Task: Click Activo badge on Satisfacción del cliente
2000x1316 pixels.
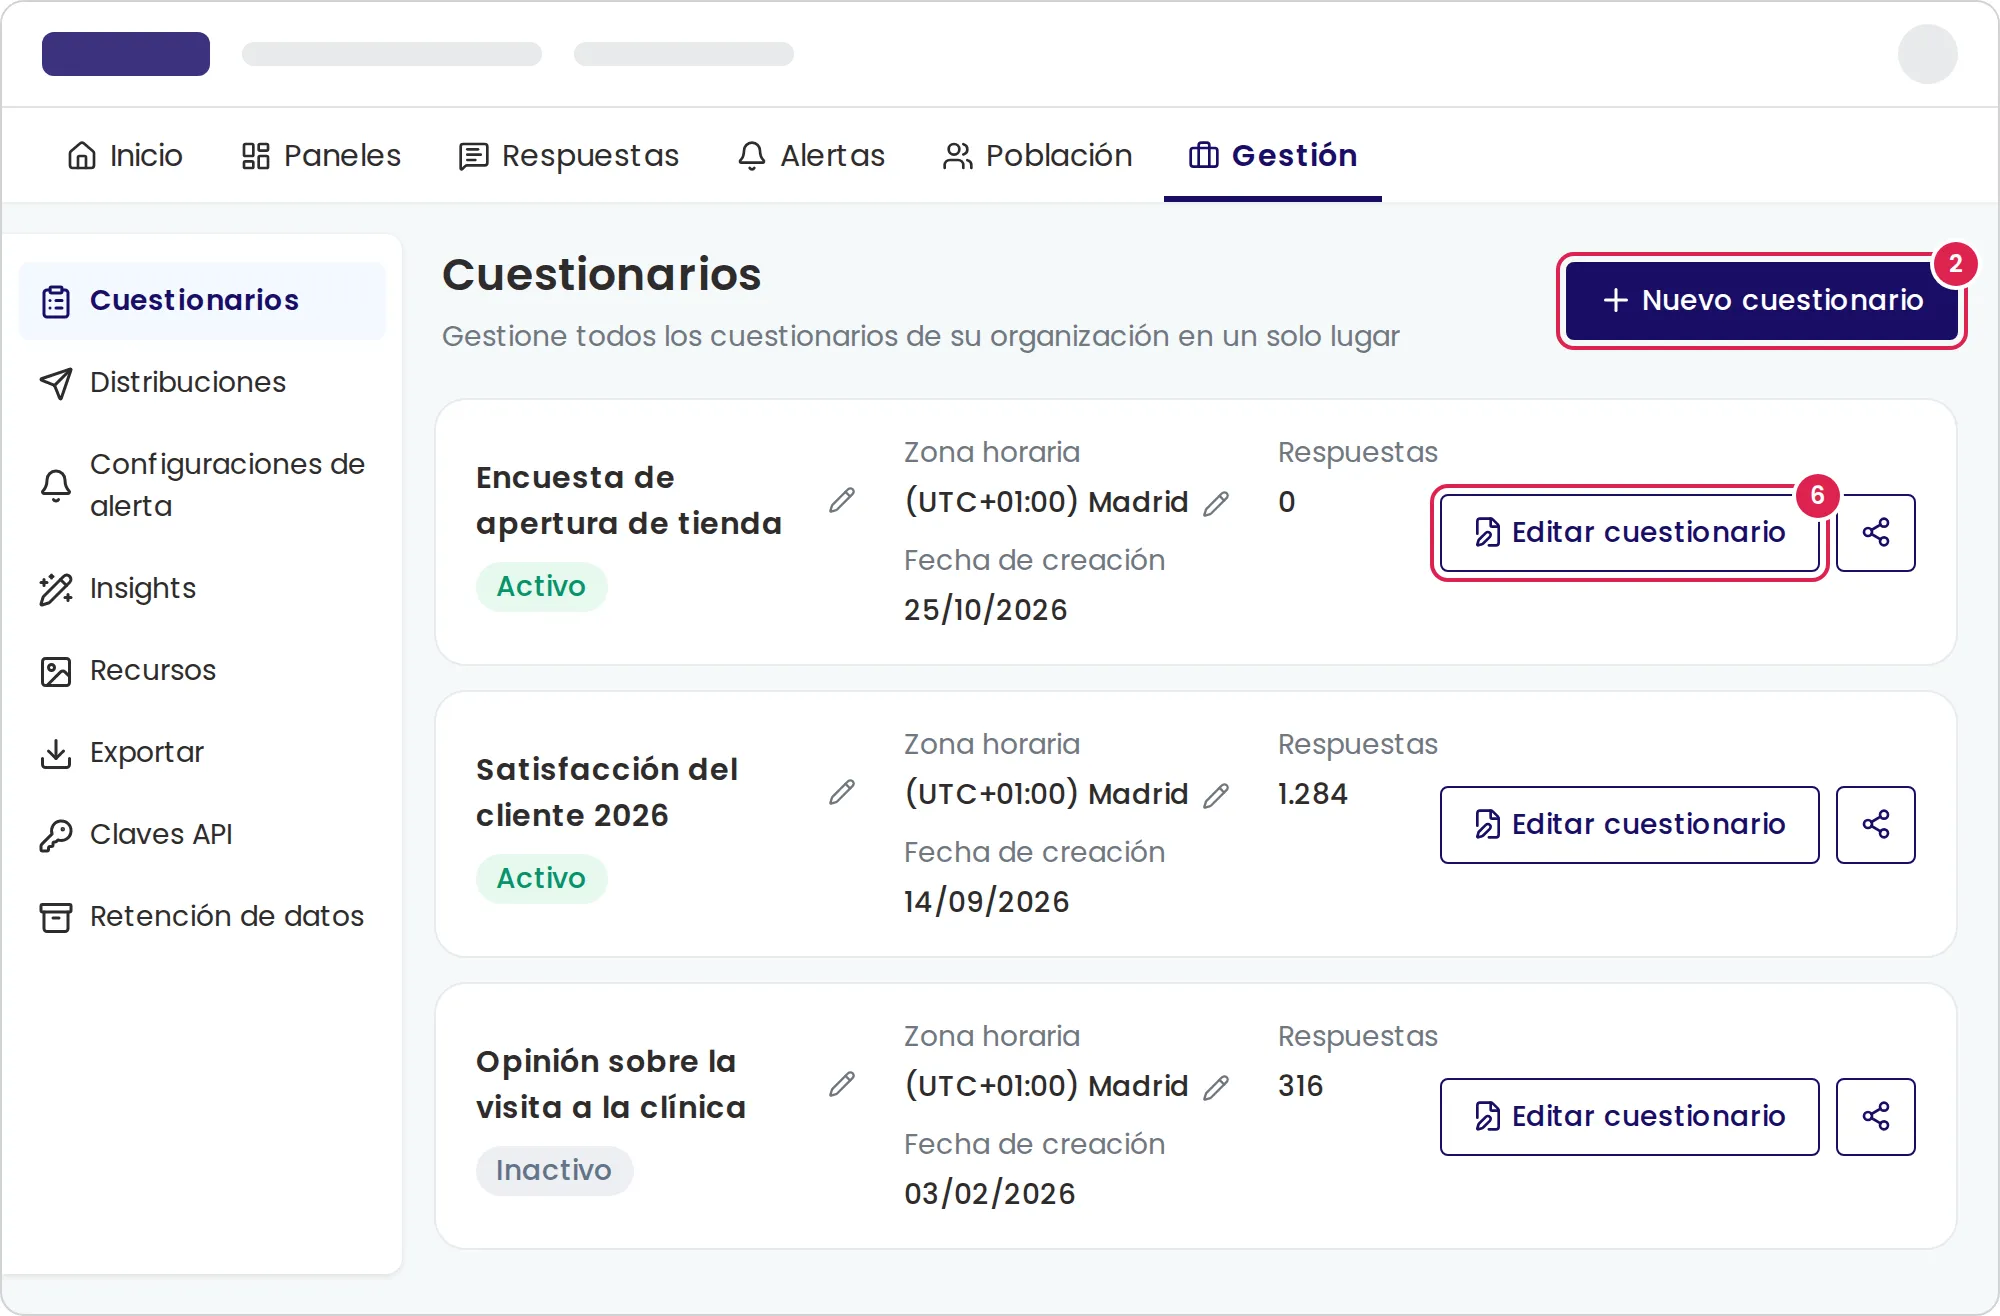Action: pos(541,878)
